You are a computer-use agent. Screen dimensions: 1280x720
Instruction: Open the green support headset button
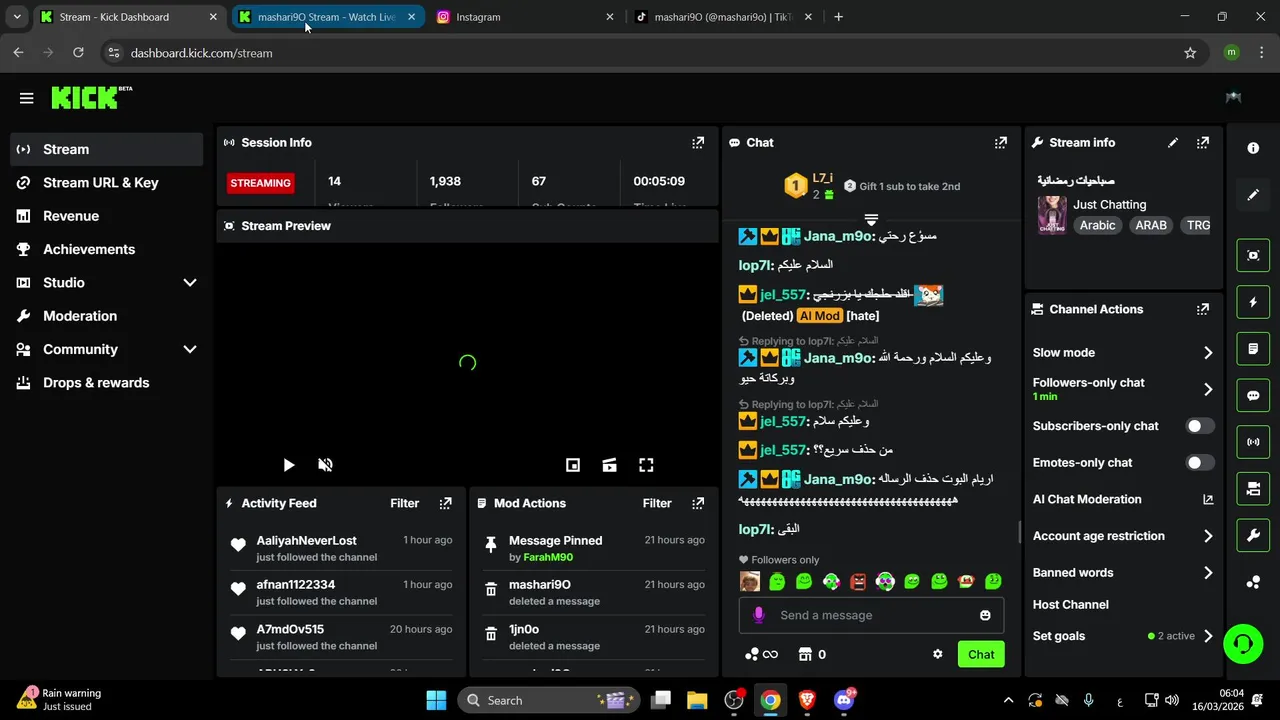pyautogui.click(x=1243, y=643)
